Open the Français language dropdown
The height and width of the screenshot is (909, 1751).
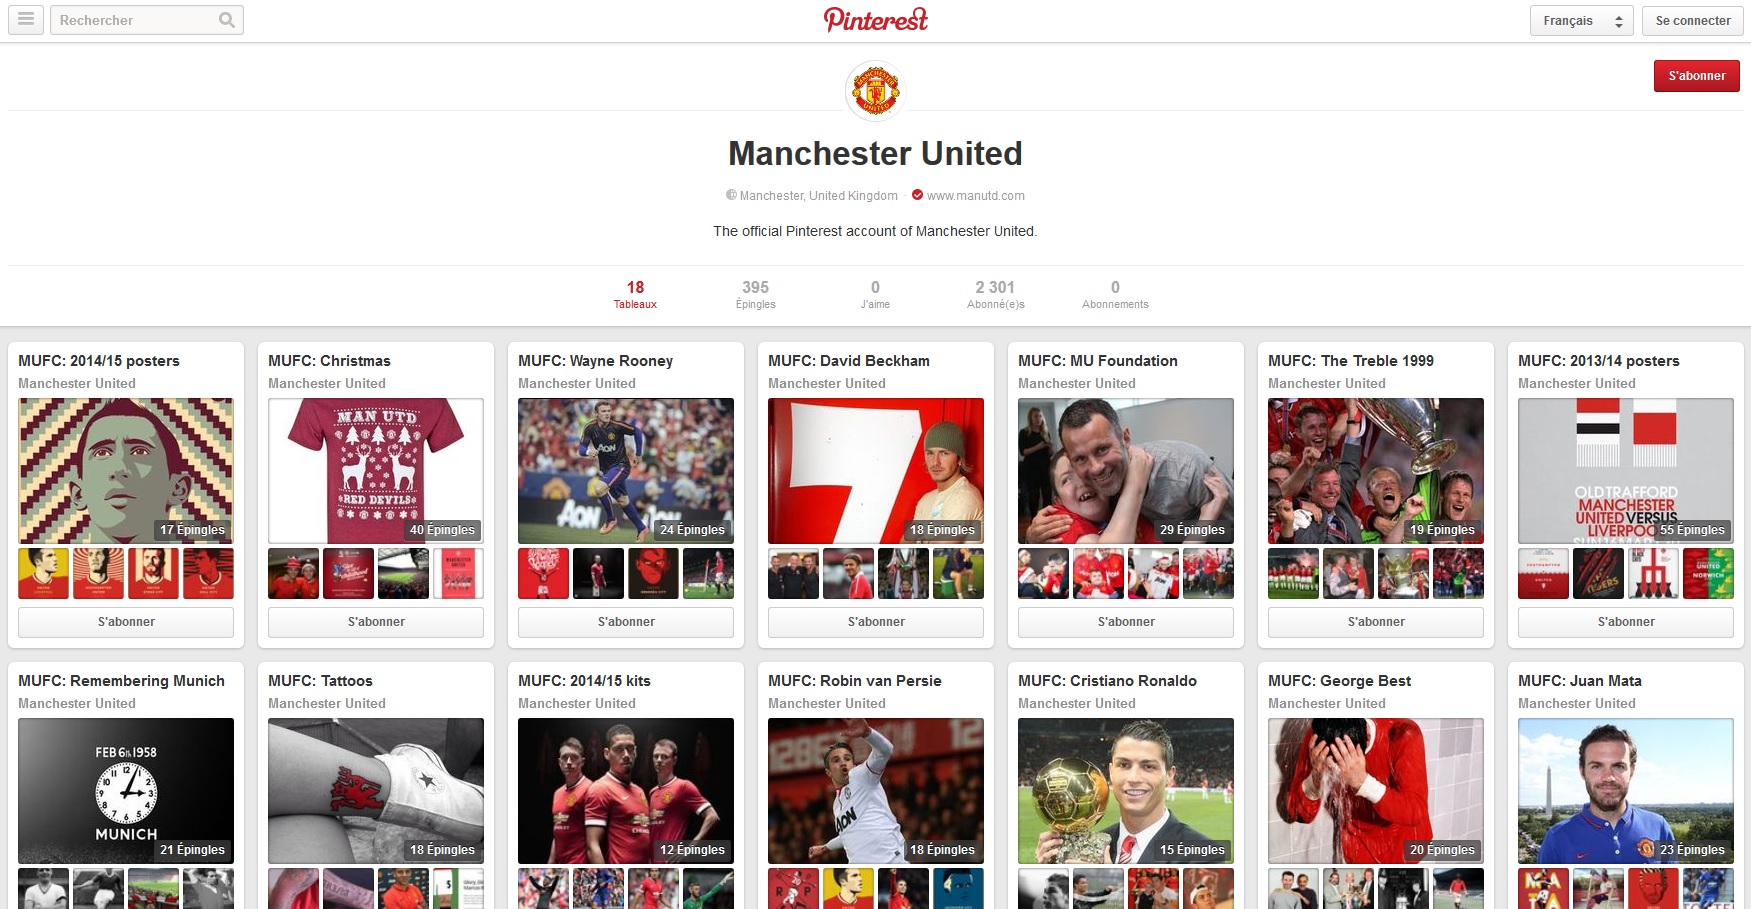(x=1581, y=20)
